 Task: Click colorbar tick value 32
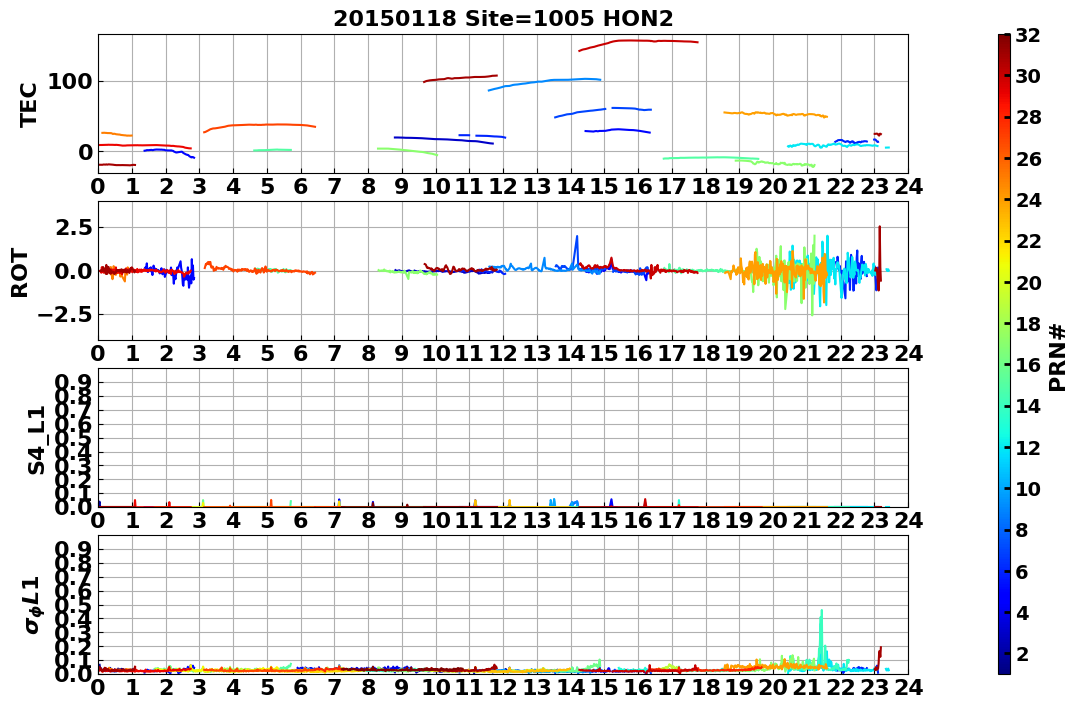[1028, 35]
